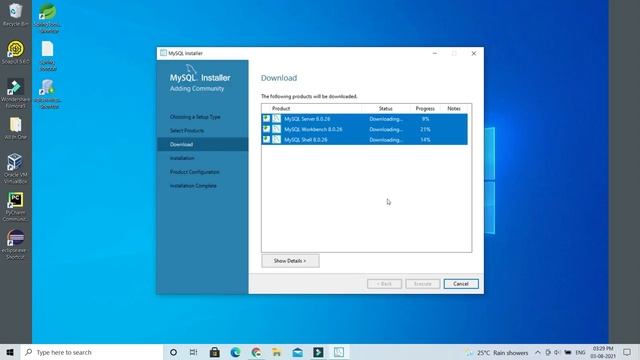Select the Installation step in sidebar
640x360 pixels.
182,158
